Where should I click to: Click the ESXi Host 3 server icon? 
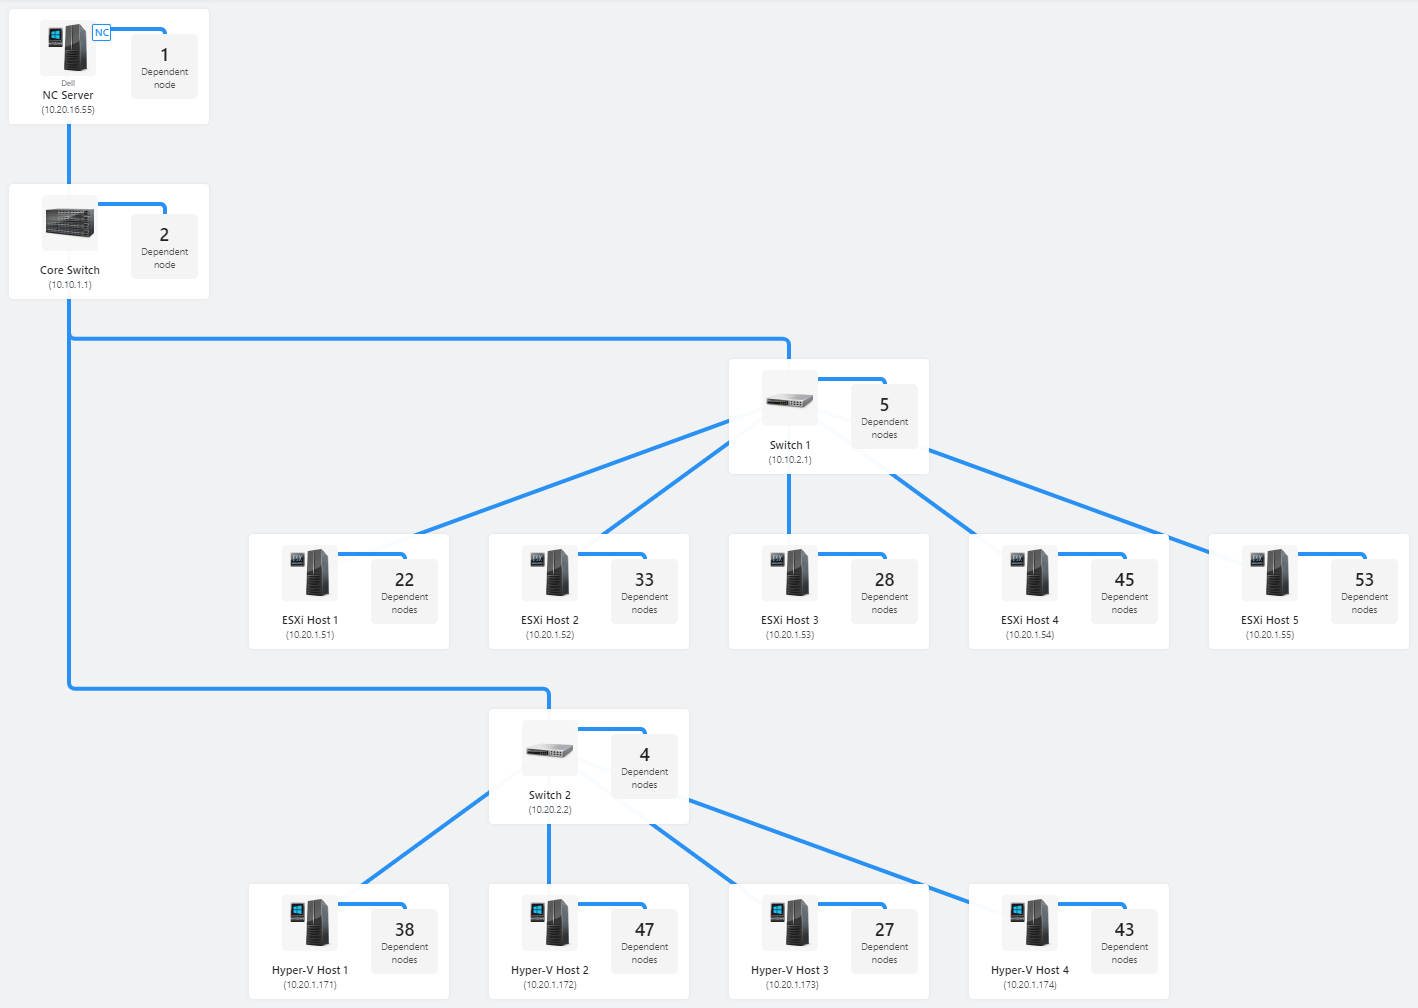[x=789, y=573]
